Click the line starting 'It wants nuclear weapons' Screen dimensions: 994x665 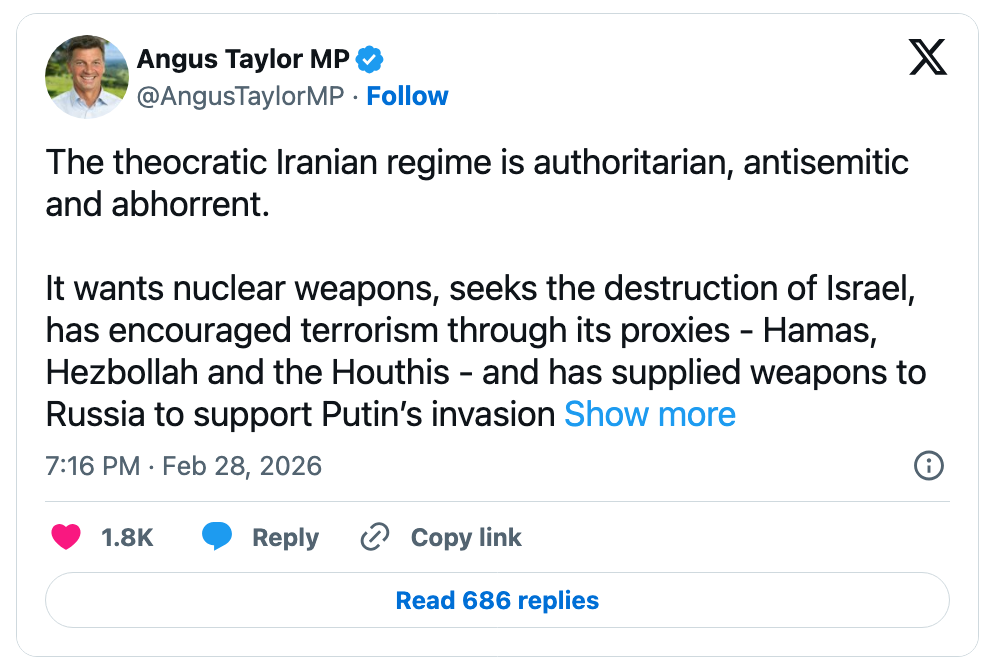tap(481, 290)
